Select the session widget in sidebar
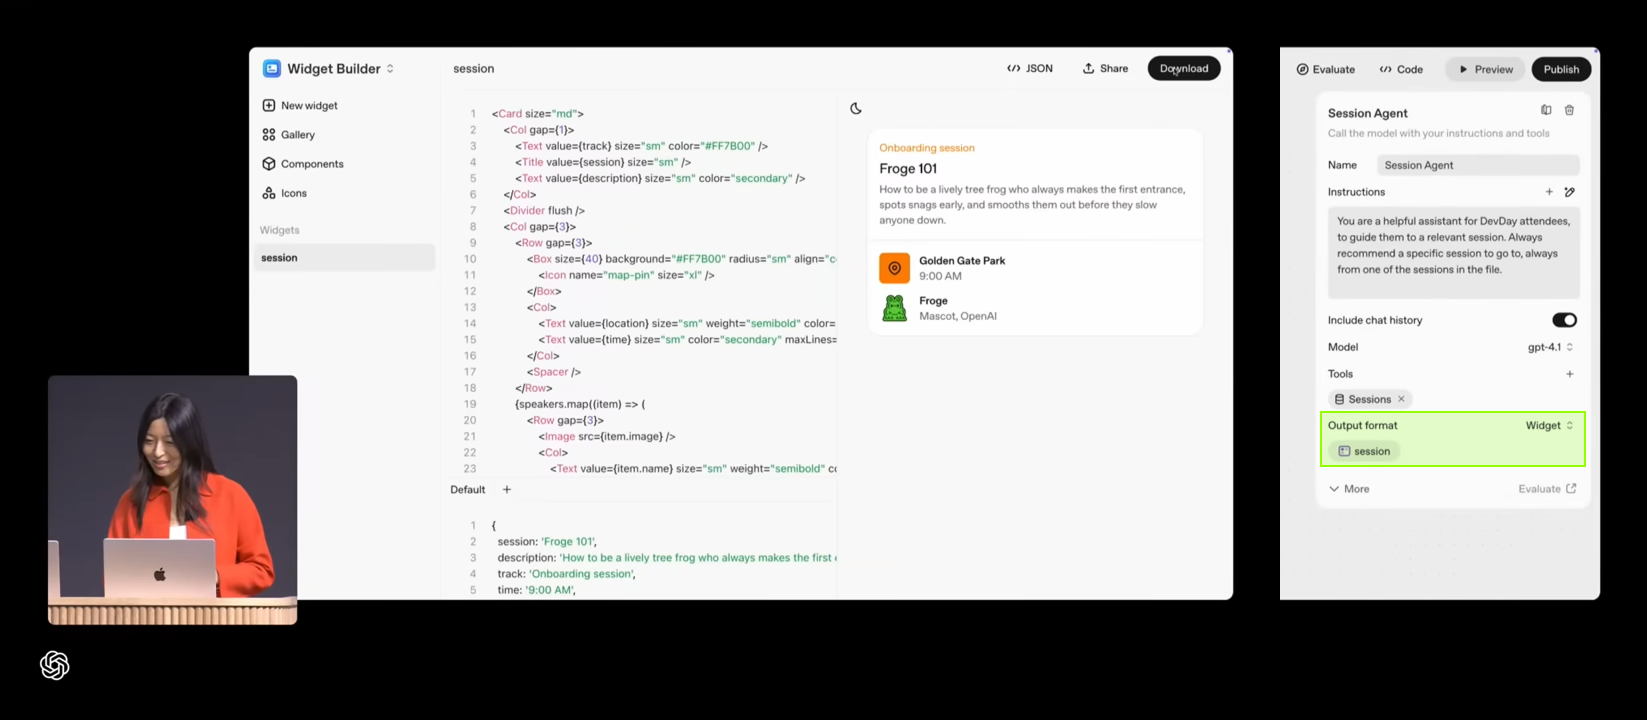 coord(343,258)
